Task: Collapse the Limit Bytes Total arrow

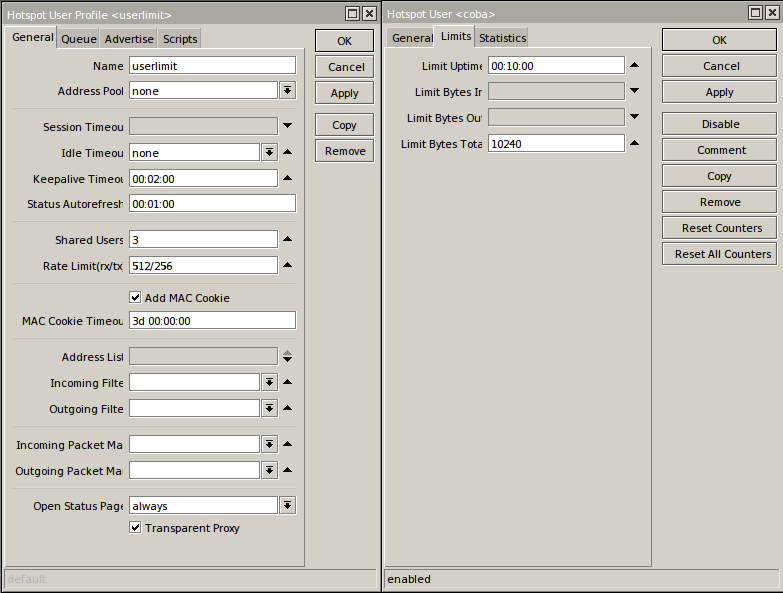Action: point(635,143)
